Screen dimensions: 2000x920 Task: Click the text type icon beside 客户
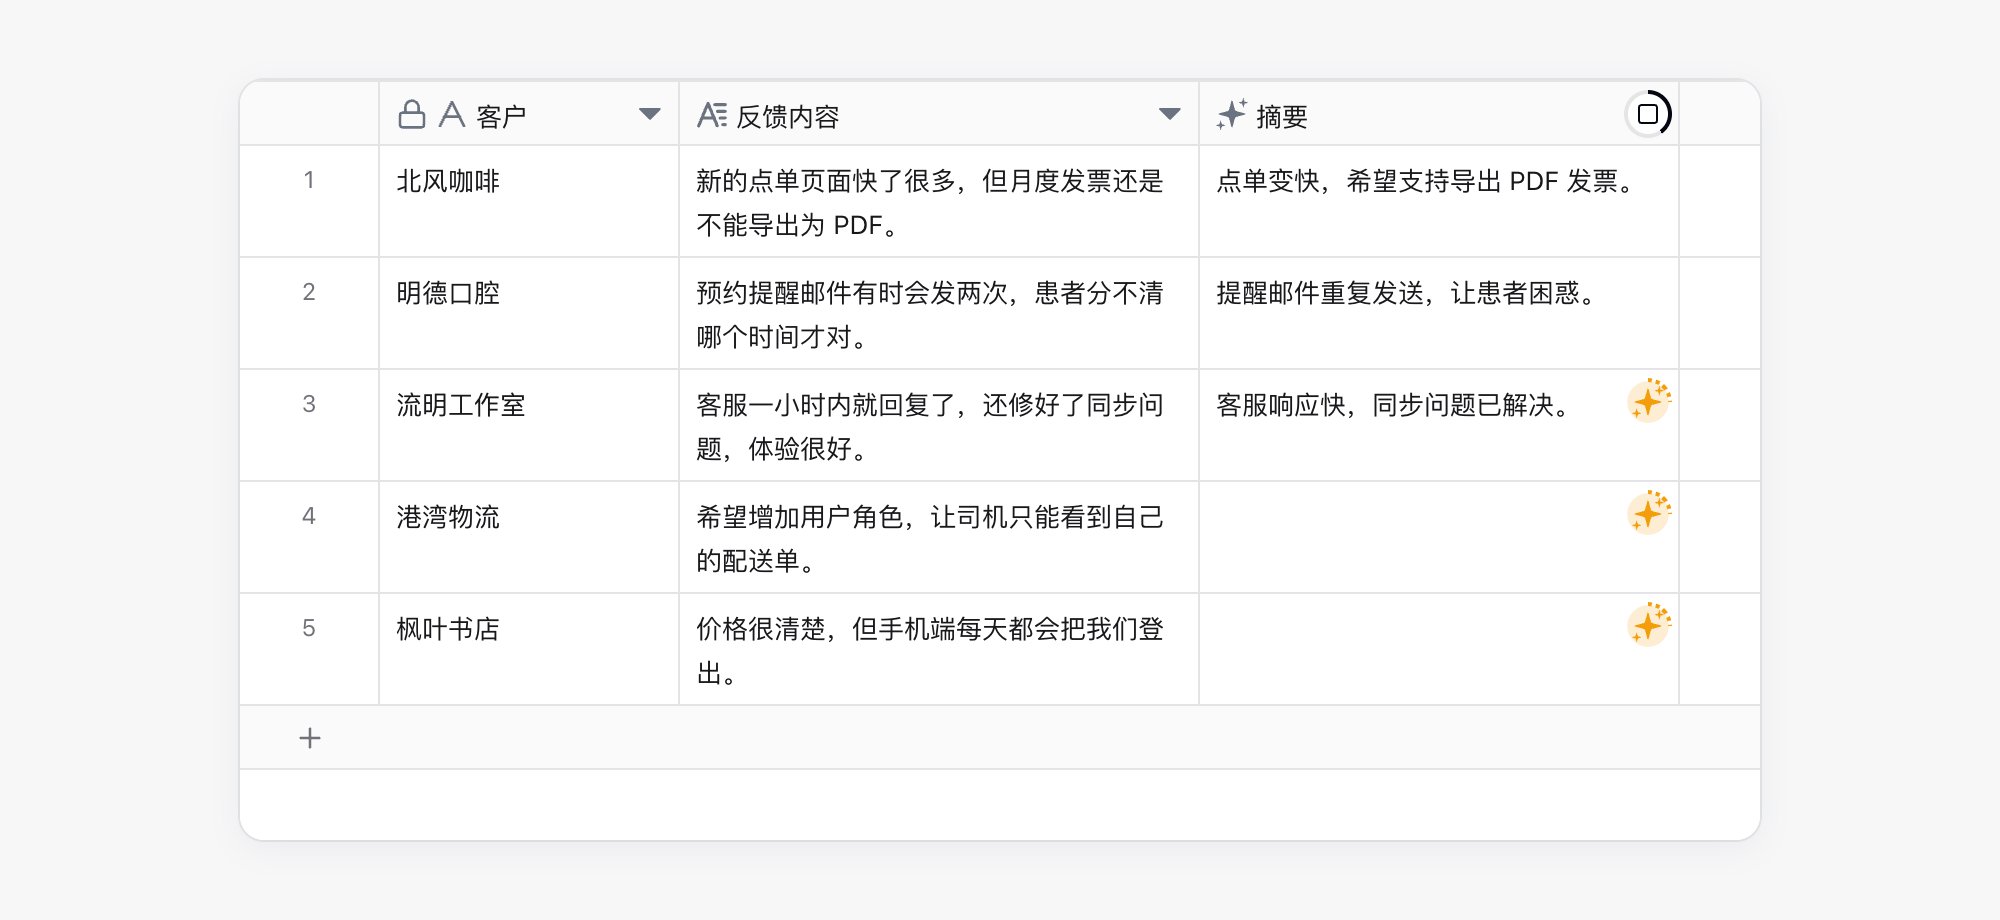pyautogui.click(x=452, y=115)
